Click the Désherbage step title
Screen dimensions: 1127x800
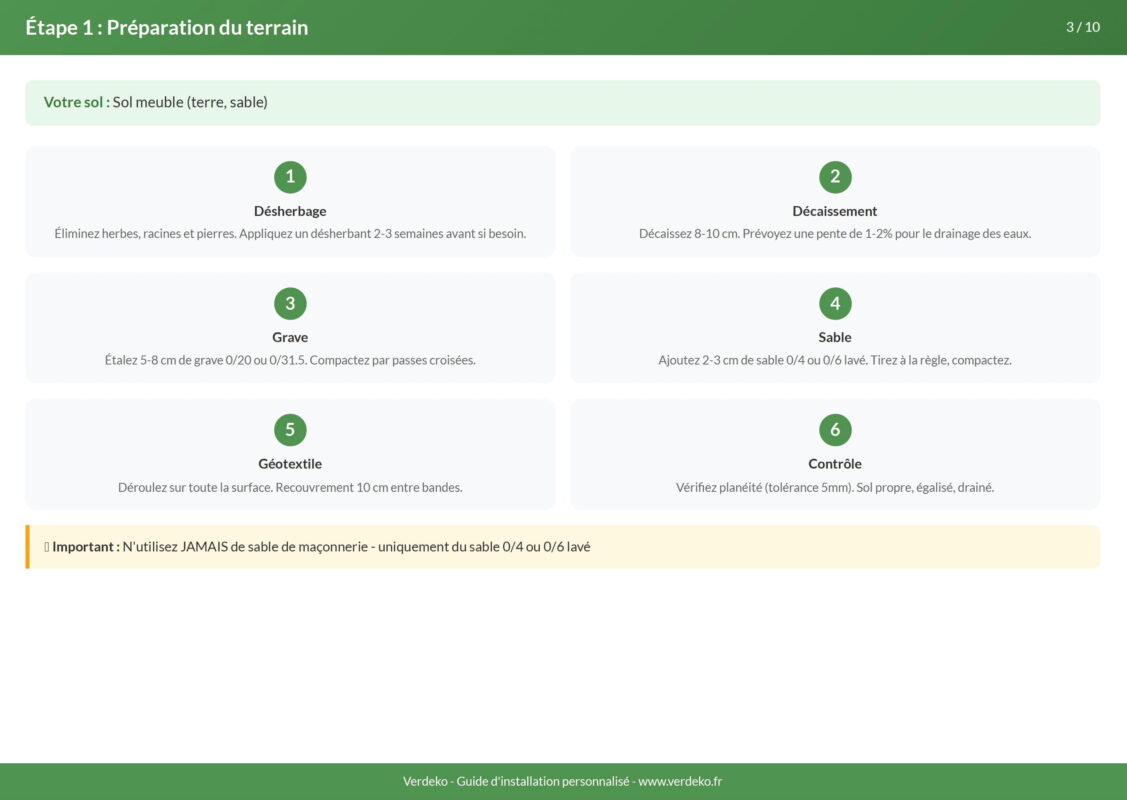point(290,211)
